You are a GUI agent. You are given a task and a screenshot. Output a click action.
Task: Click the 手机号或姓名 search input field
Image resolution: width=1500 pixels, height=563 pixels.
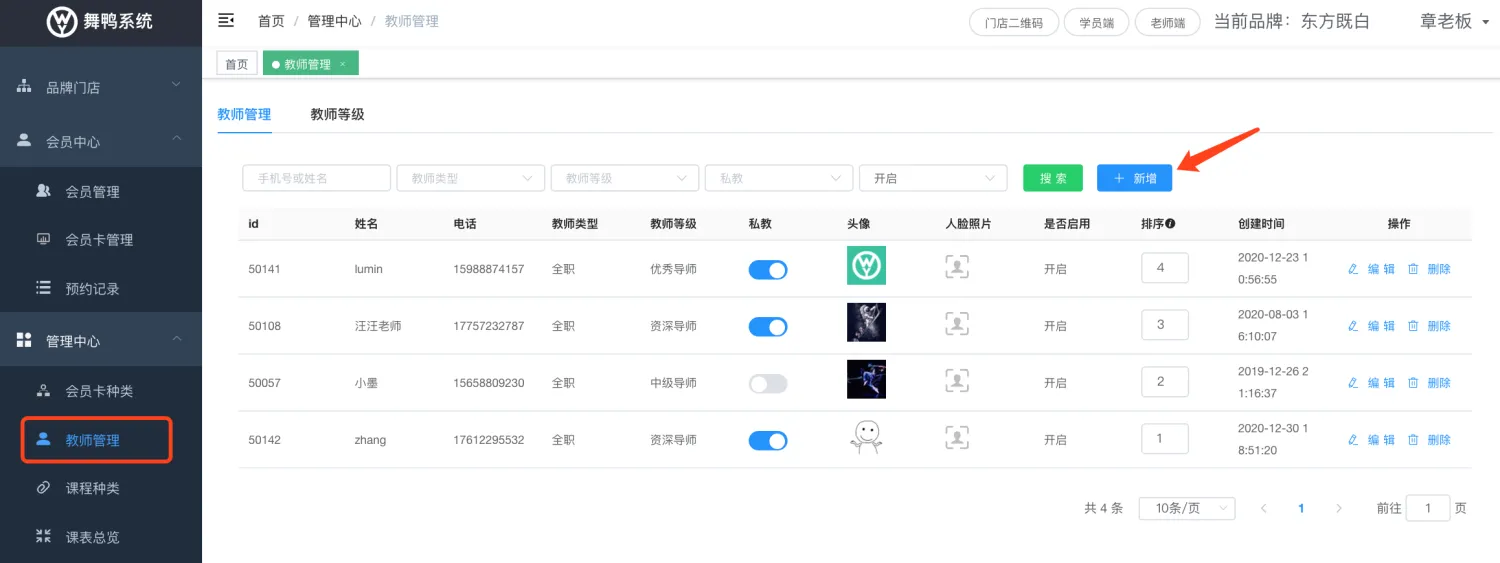(x=316, y=178)
